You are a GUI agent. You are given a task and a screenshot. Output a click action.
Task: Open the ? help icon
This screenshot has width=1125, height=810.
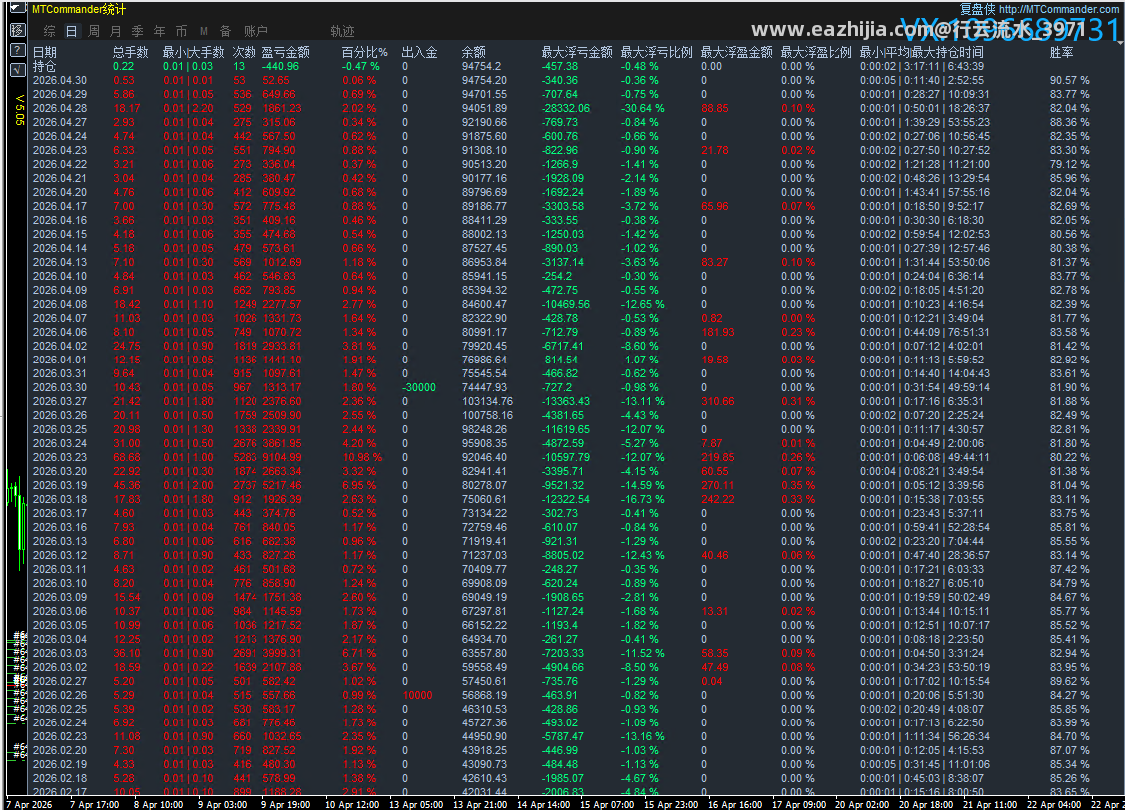coord(18,50)
